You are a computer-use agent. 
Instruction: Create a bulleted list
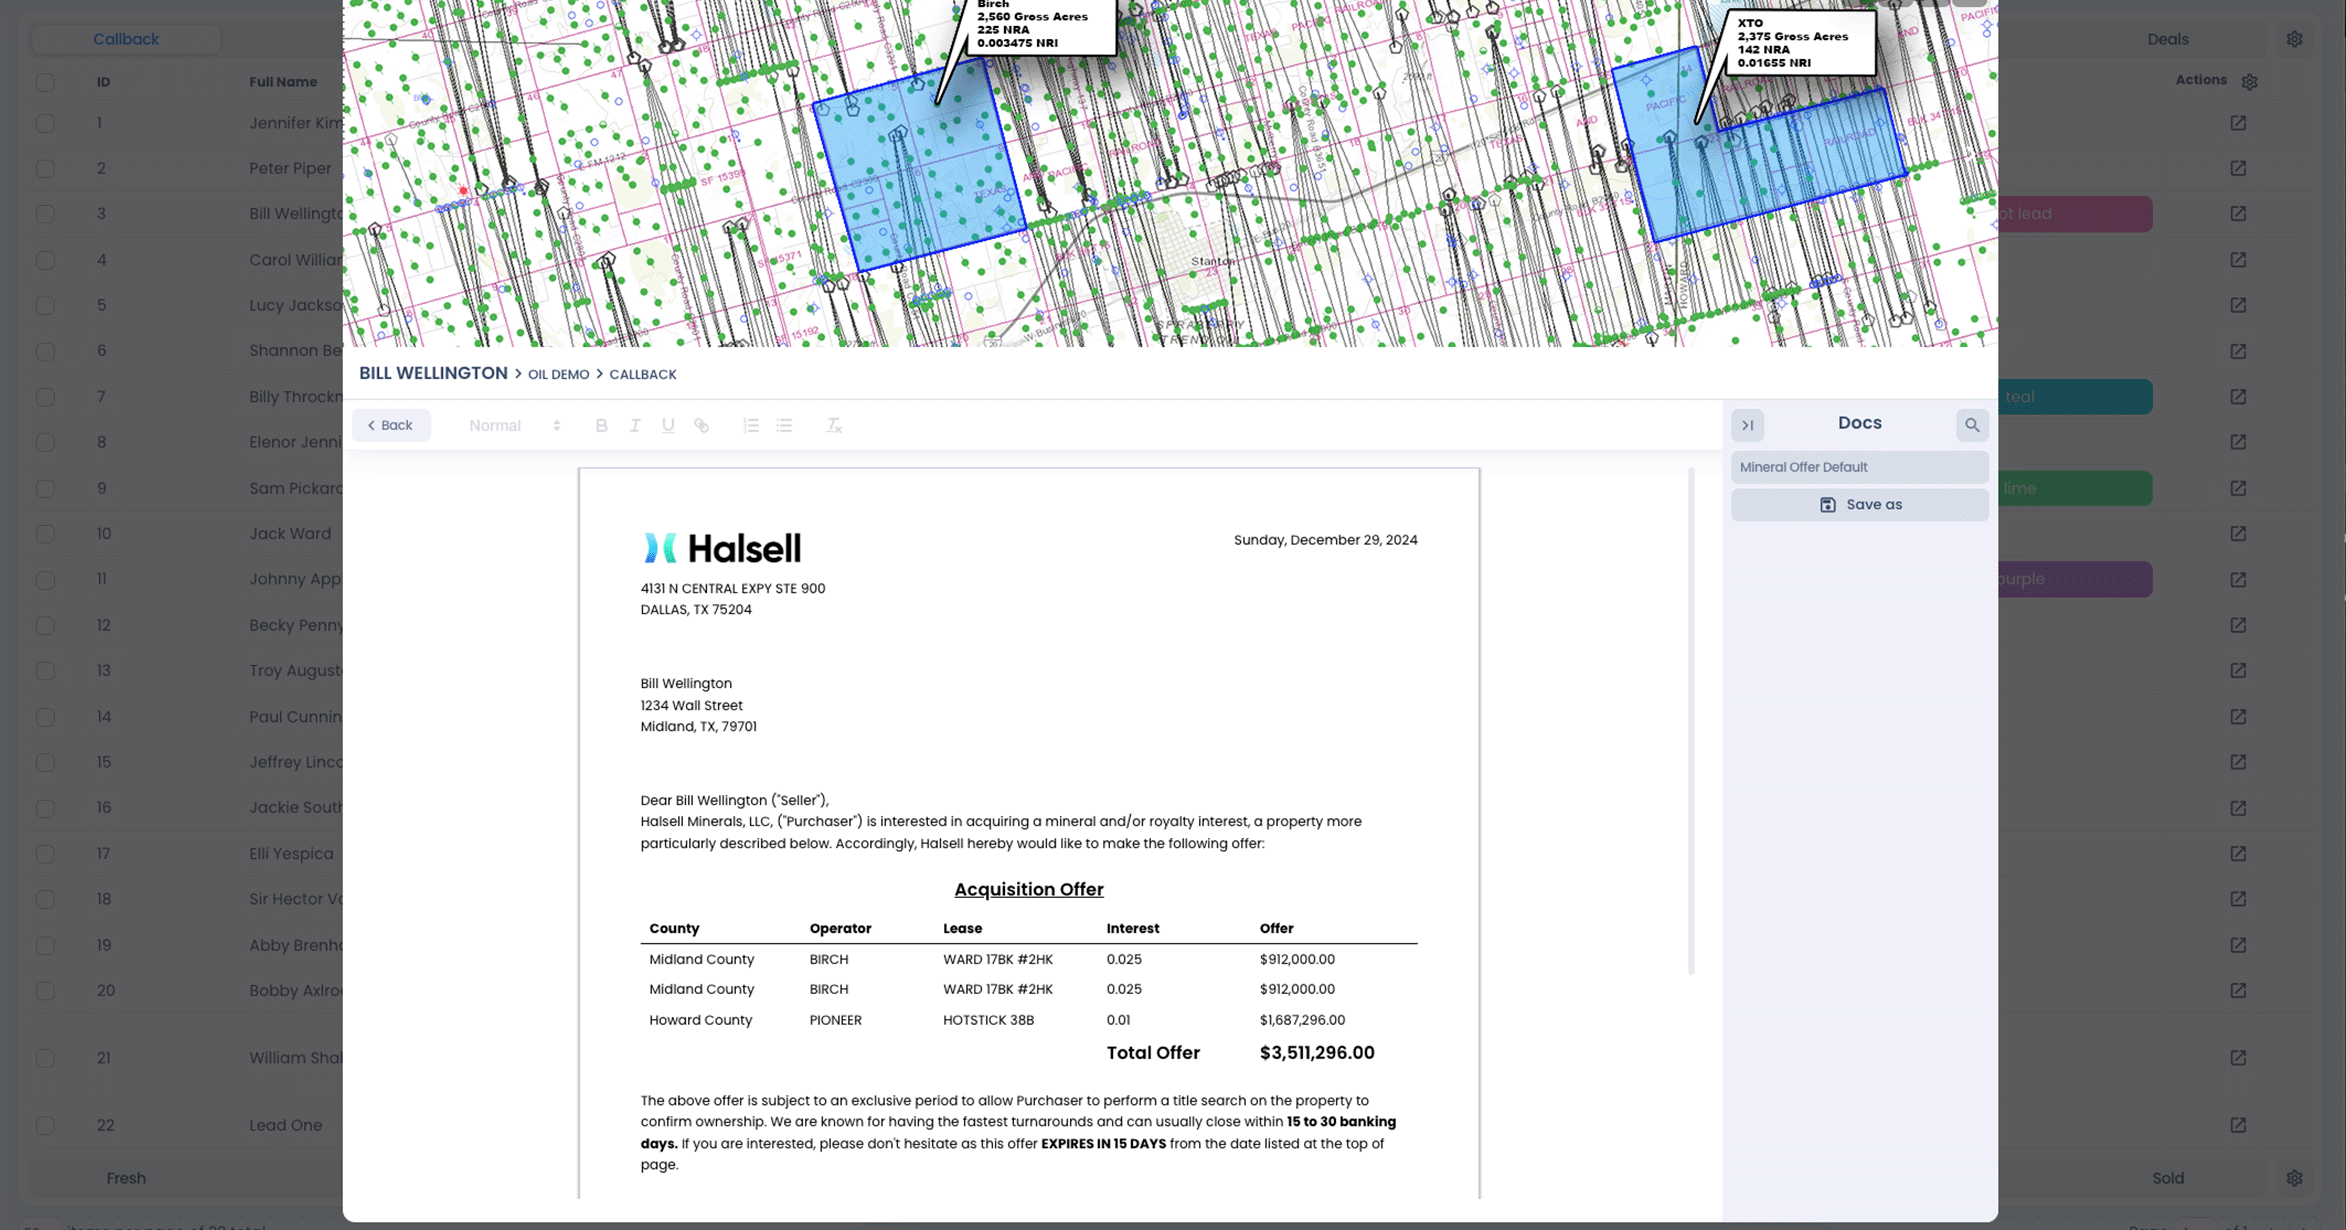pyautogui.click(x=784, y=425)
